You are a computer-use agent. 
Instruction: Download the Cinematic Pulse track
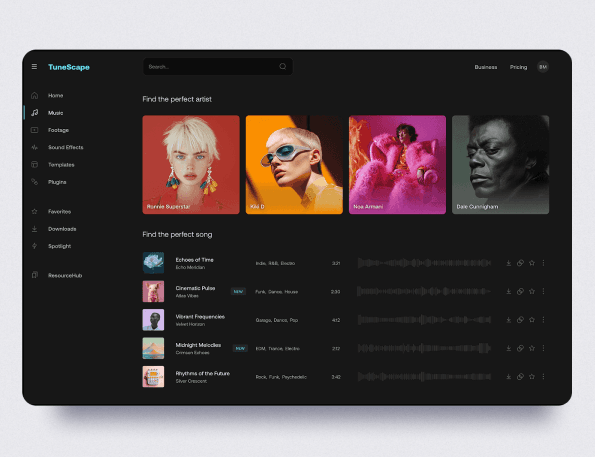tap(508, 291)
